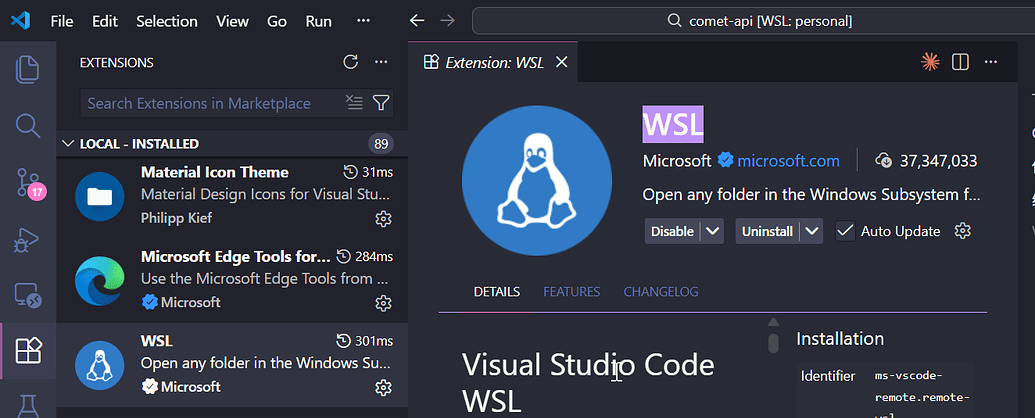Open the File menu
1035x418 pixels.
coord(61,21)
